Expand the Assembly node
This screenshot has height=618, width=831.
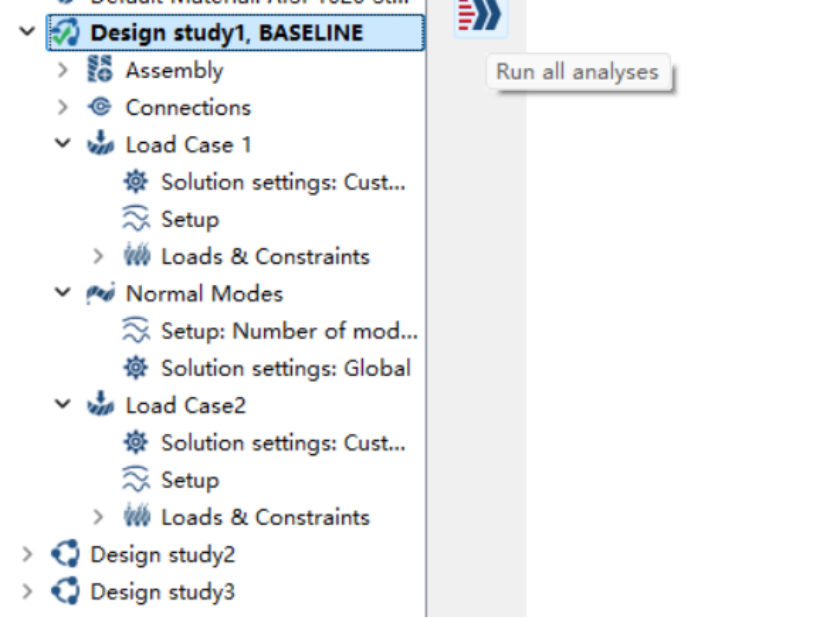[63, 70]
